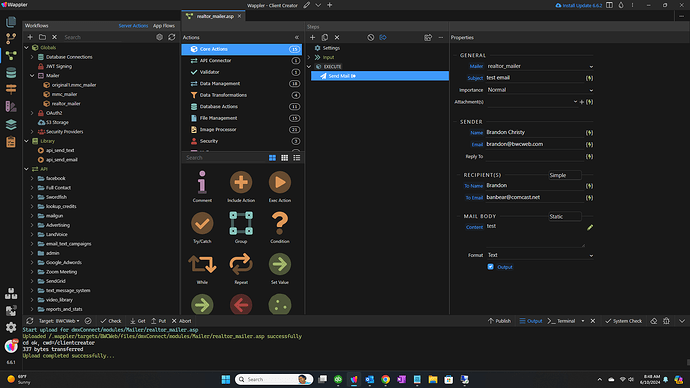The width and height of the screenshot is (690, 388).
Task: Select the Condition action icon
Action: (280, 223)
